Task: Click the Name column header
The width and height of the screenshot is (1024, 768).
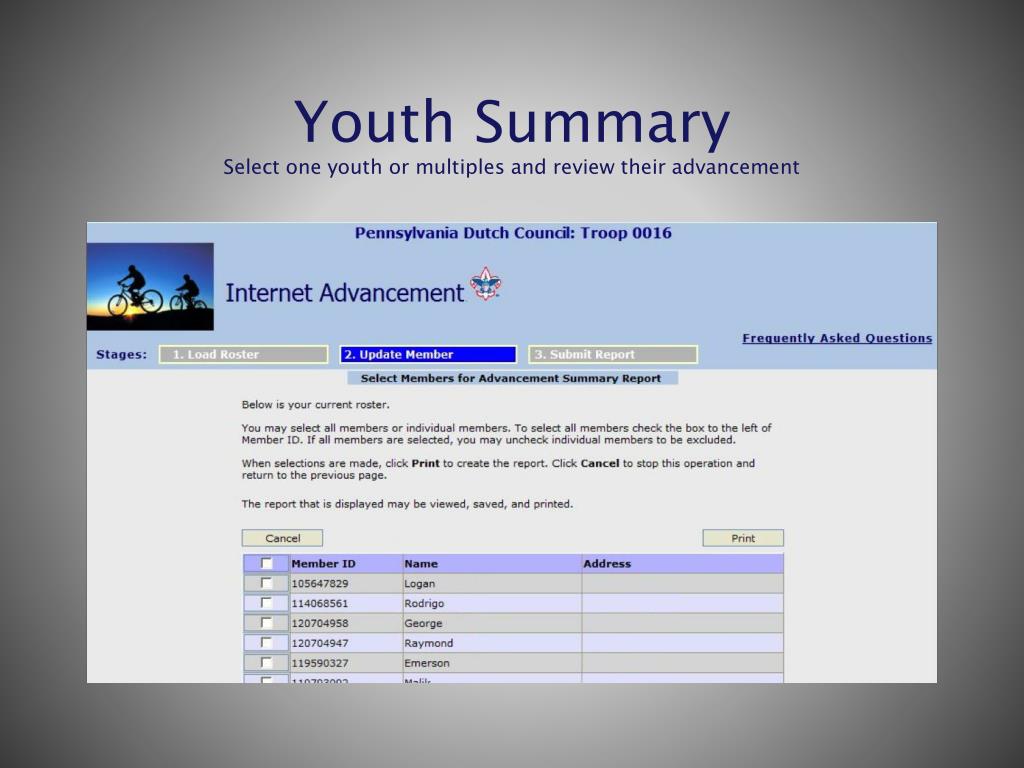Action: tap(421, 564)
